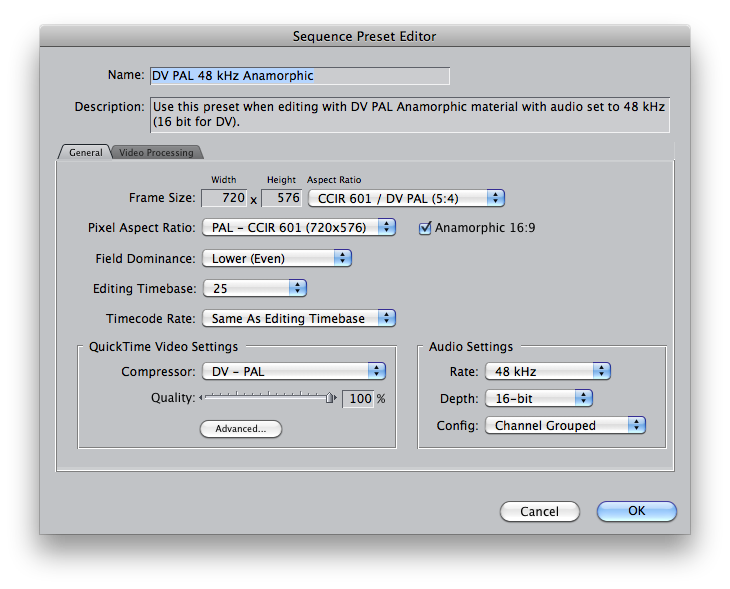
Task: Open the audio Config dropdown
Action: [x=565, y=426]
